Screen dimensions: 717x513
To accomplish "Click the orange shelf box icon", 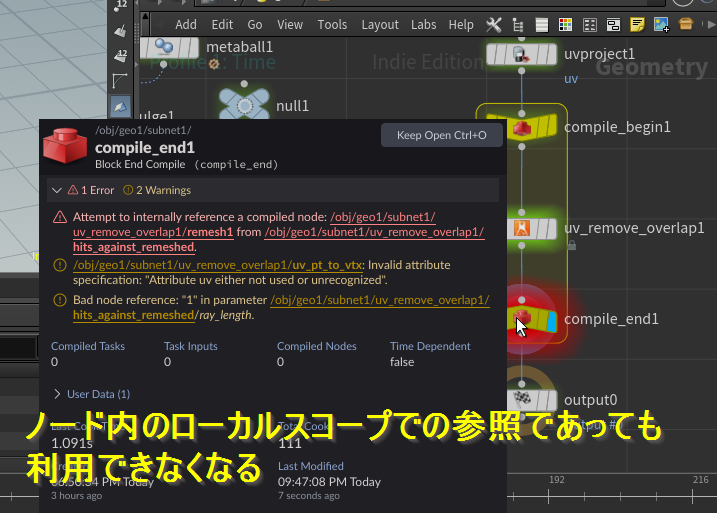I will pos(685,24).
